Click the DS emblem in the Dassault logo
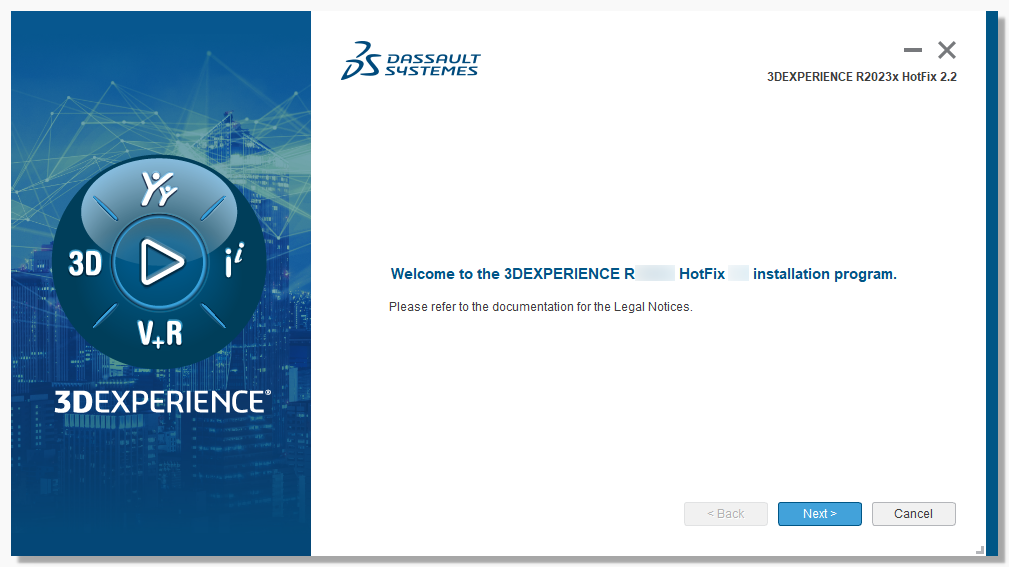Screen dimensions: 1009x567 (x=360, y=60)
